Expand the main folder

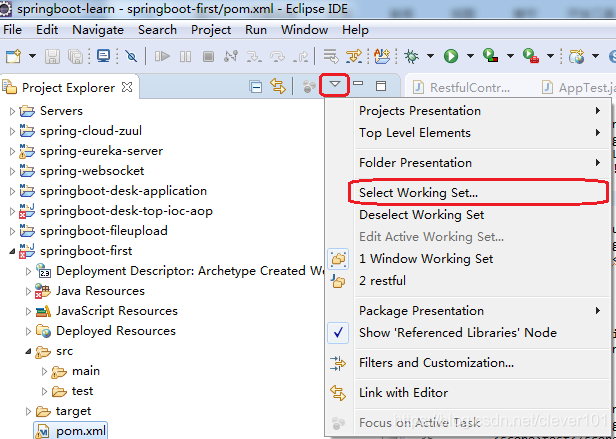pos(44,371)
